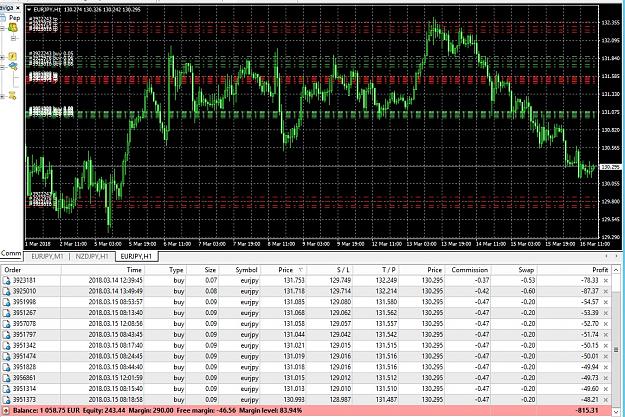Sort trades by the Symbol column
This screenshot has width=625, height=417.
240,270
